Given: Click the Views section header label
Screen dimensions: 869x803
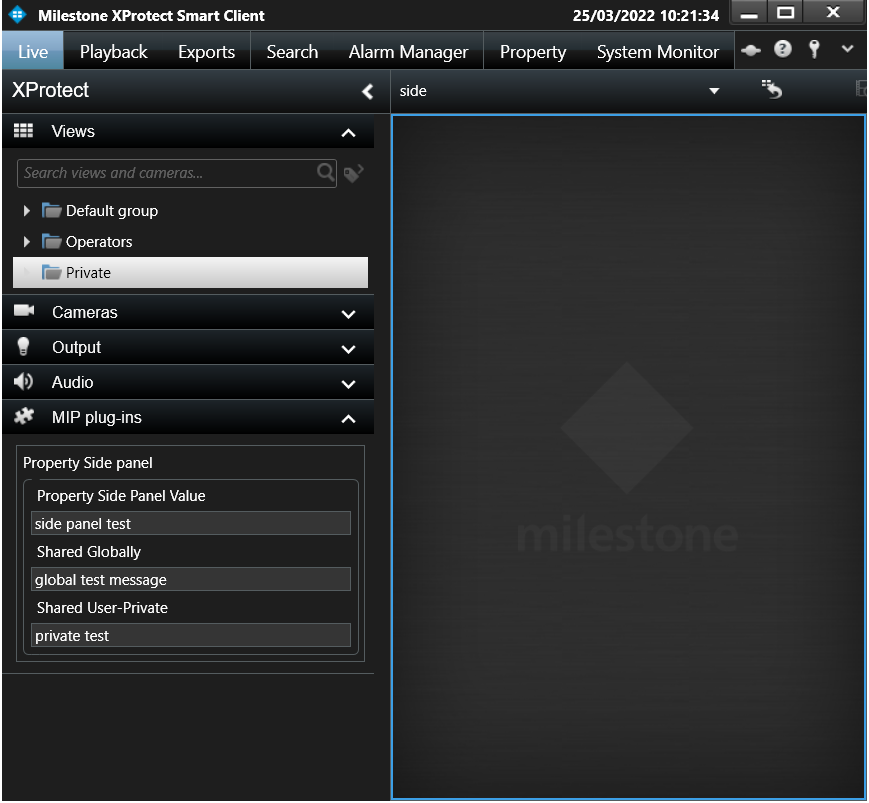Looking at the screenshot, I should tap(73, 131).
